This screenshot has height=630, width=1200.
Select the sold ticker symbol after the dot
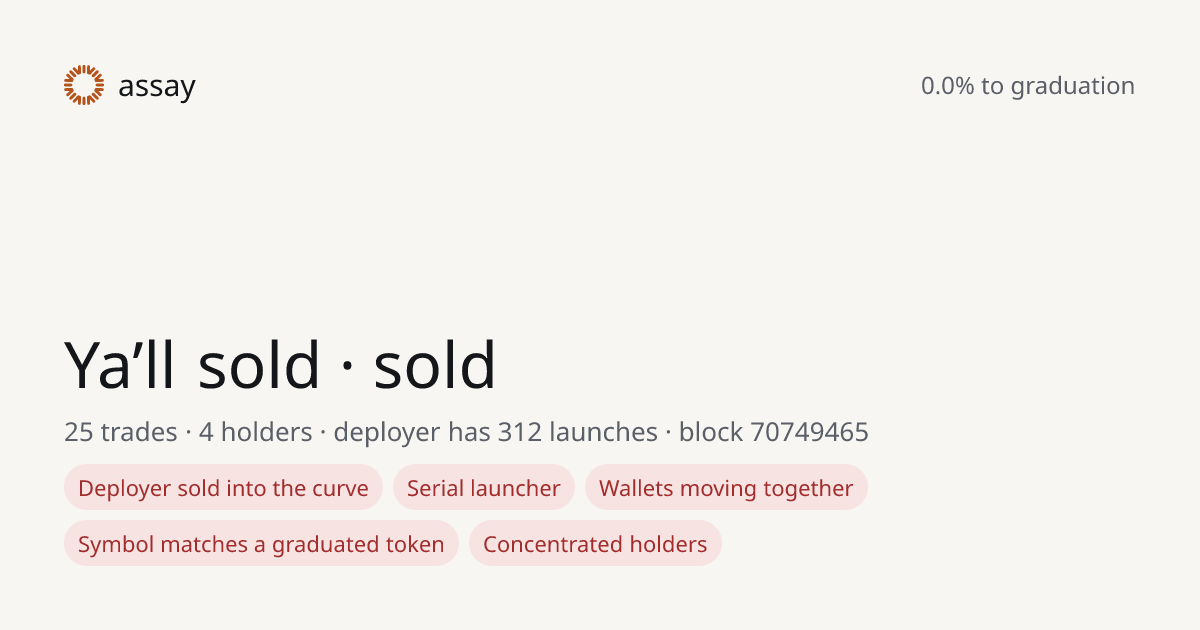tap(435, 365)
